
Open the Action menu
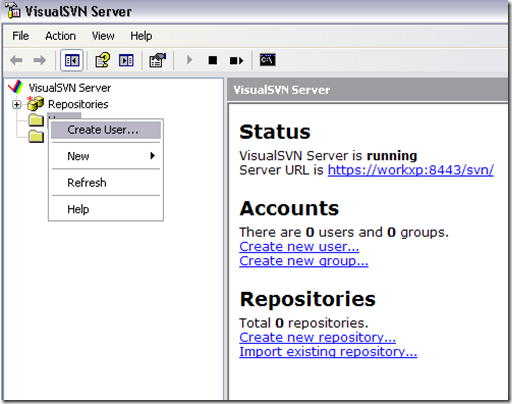[x=61, y=36]
